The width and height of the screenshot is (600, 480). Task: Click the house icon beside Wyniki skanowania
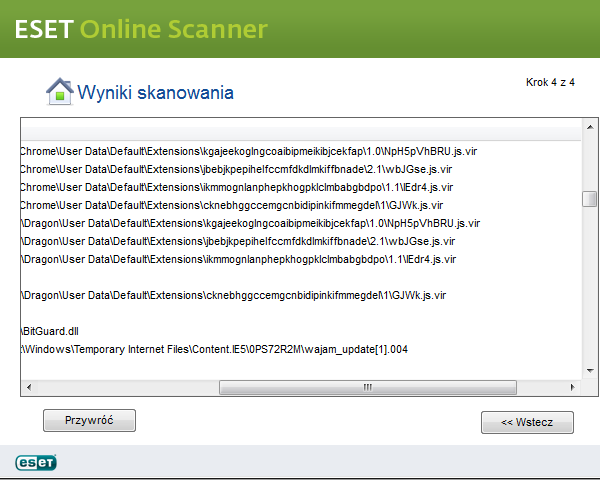pos(60,91)
